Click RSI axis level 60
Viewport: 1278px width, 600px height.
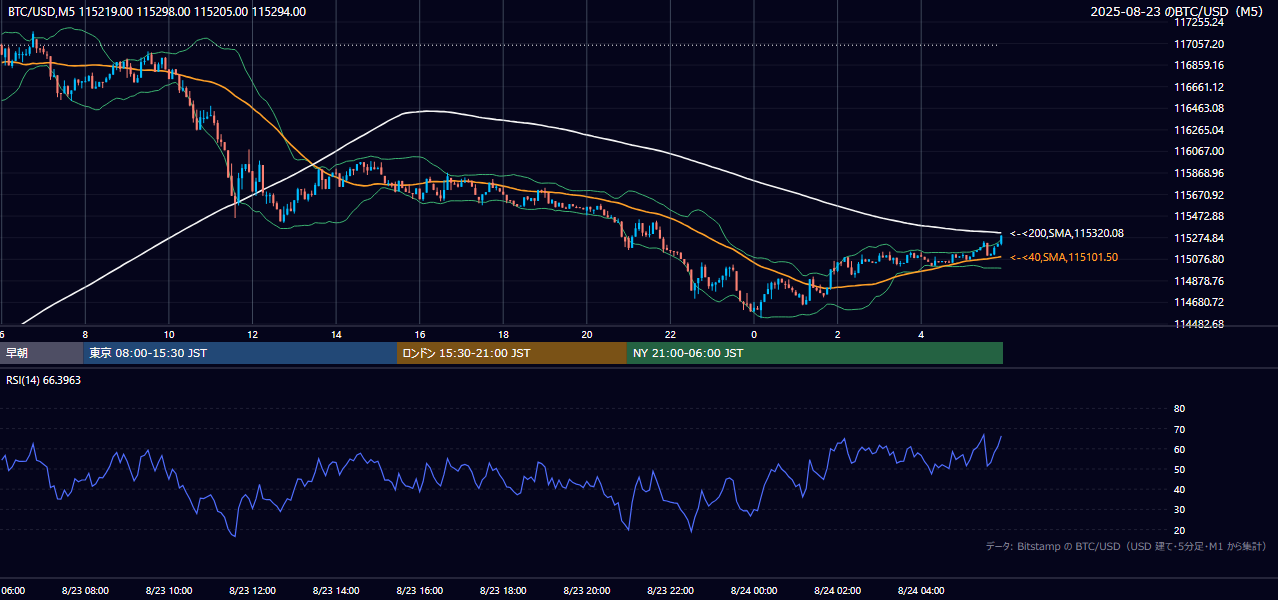pyautogui.click(x=1179, y=449)
